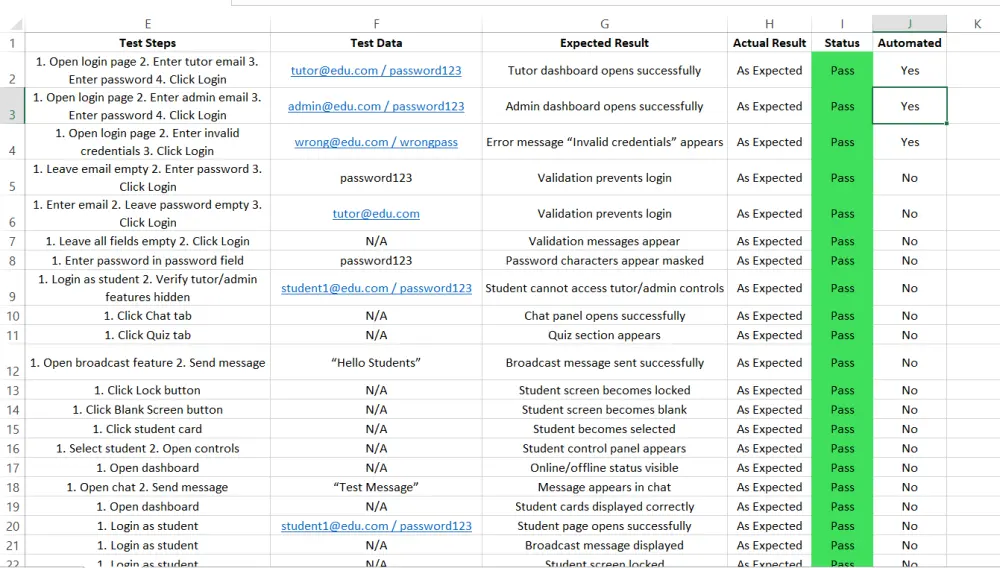Click the select-all corner triangle
This screenshot has height=568, width=1000.
[x=17, y=24]
